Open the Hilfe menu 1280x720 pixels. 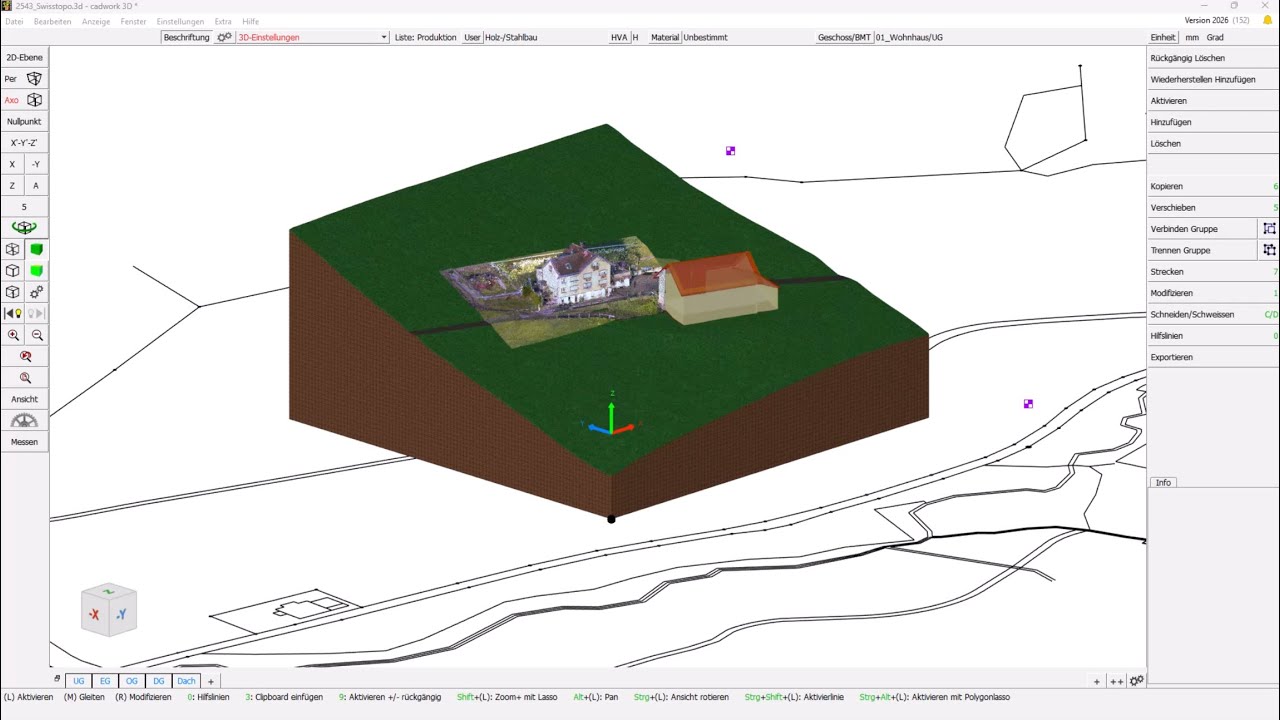(251, 21)
